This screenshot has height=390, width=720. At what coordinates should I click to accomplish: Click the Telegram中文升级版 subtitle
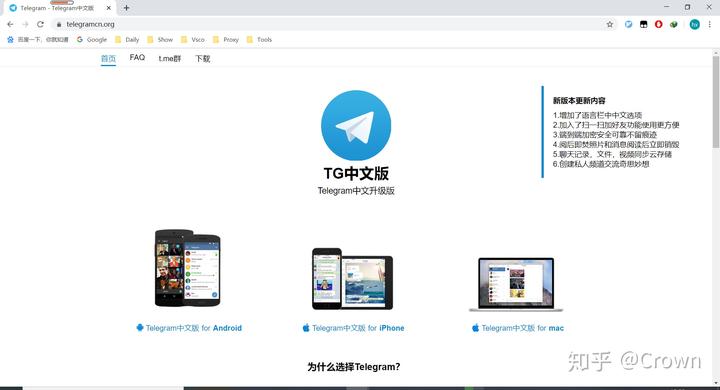[356, 191]
